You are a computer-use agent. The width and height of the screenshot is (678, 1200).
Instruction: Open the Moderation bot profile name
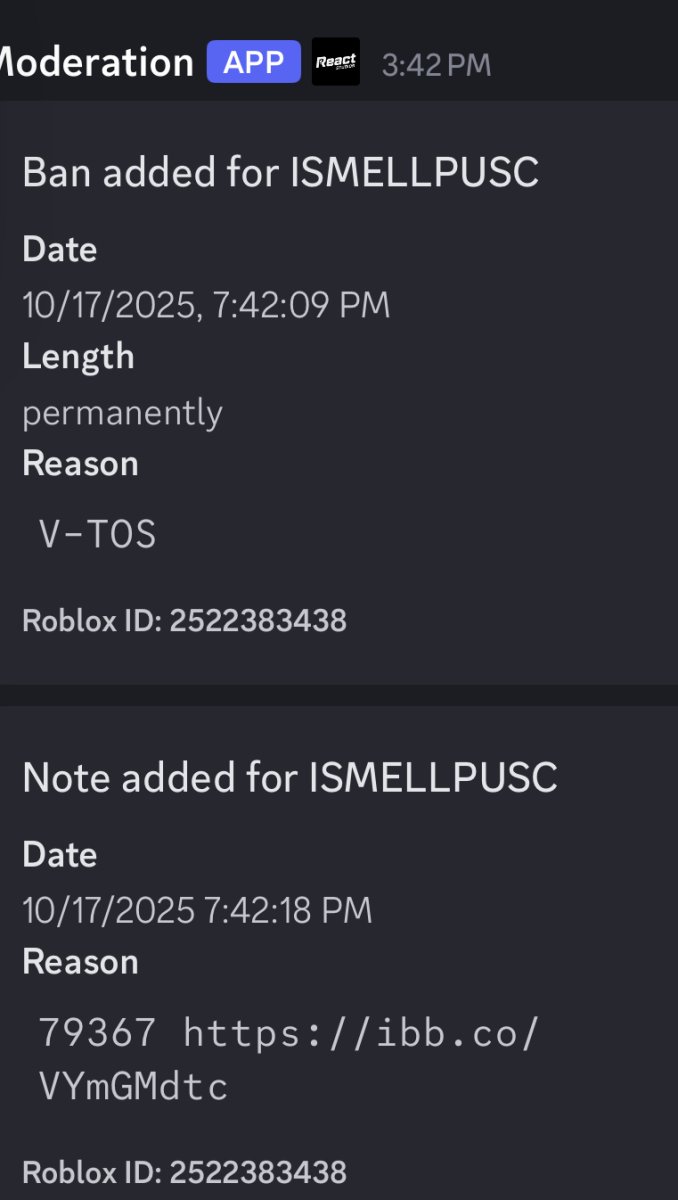[x=96, y=62]
